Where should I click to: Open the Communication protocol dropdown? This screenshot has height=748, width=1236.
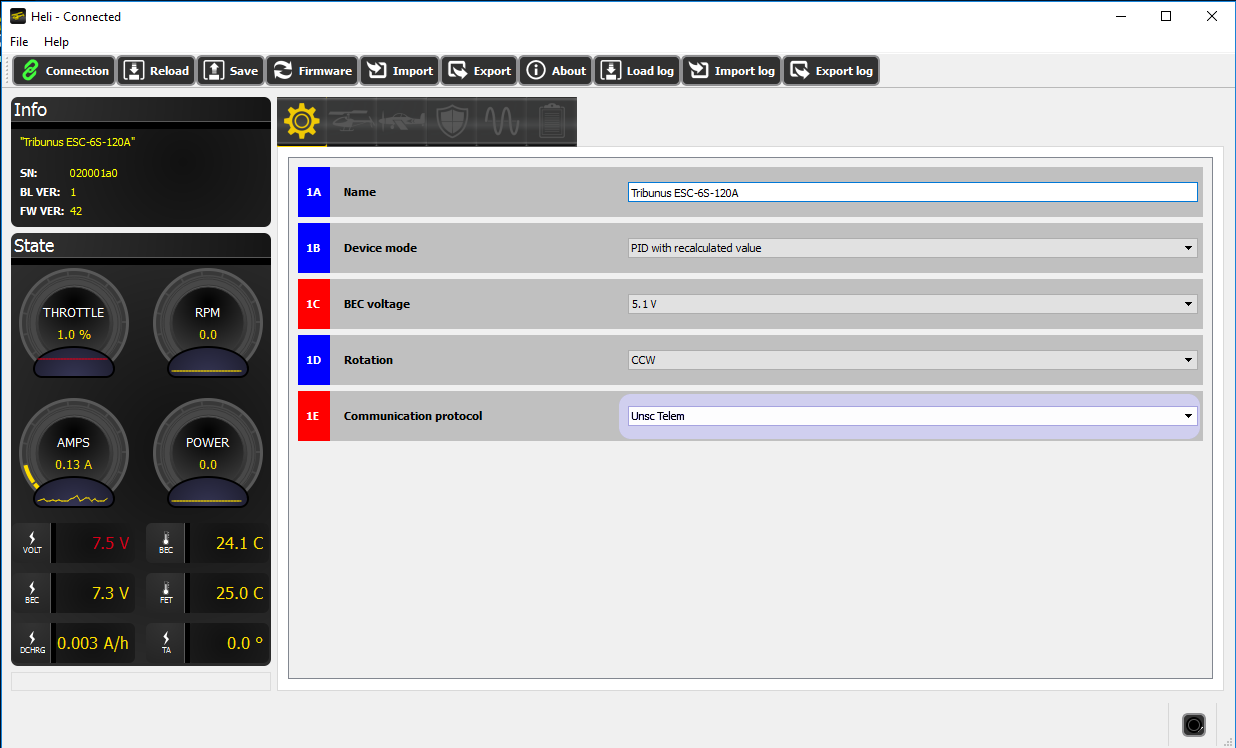pos(911,416)
